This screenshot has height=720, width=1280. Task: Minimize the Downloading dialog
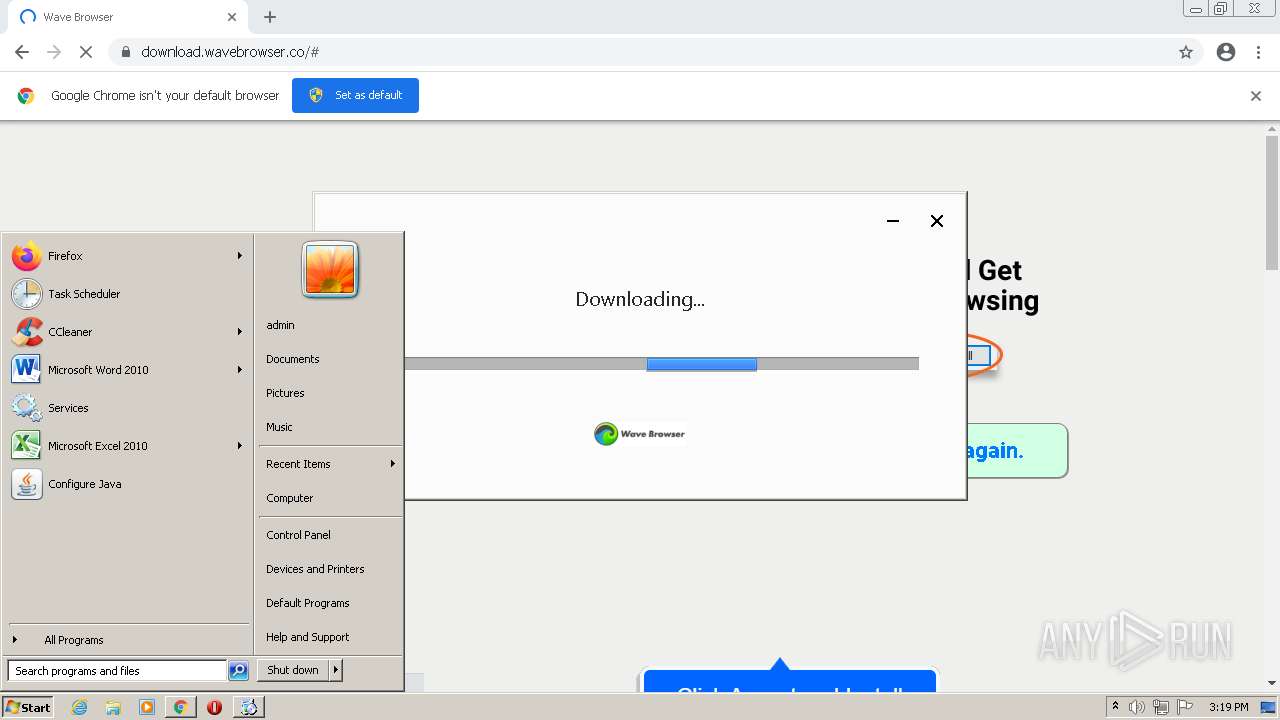[893, 221]
